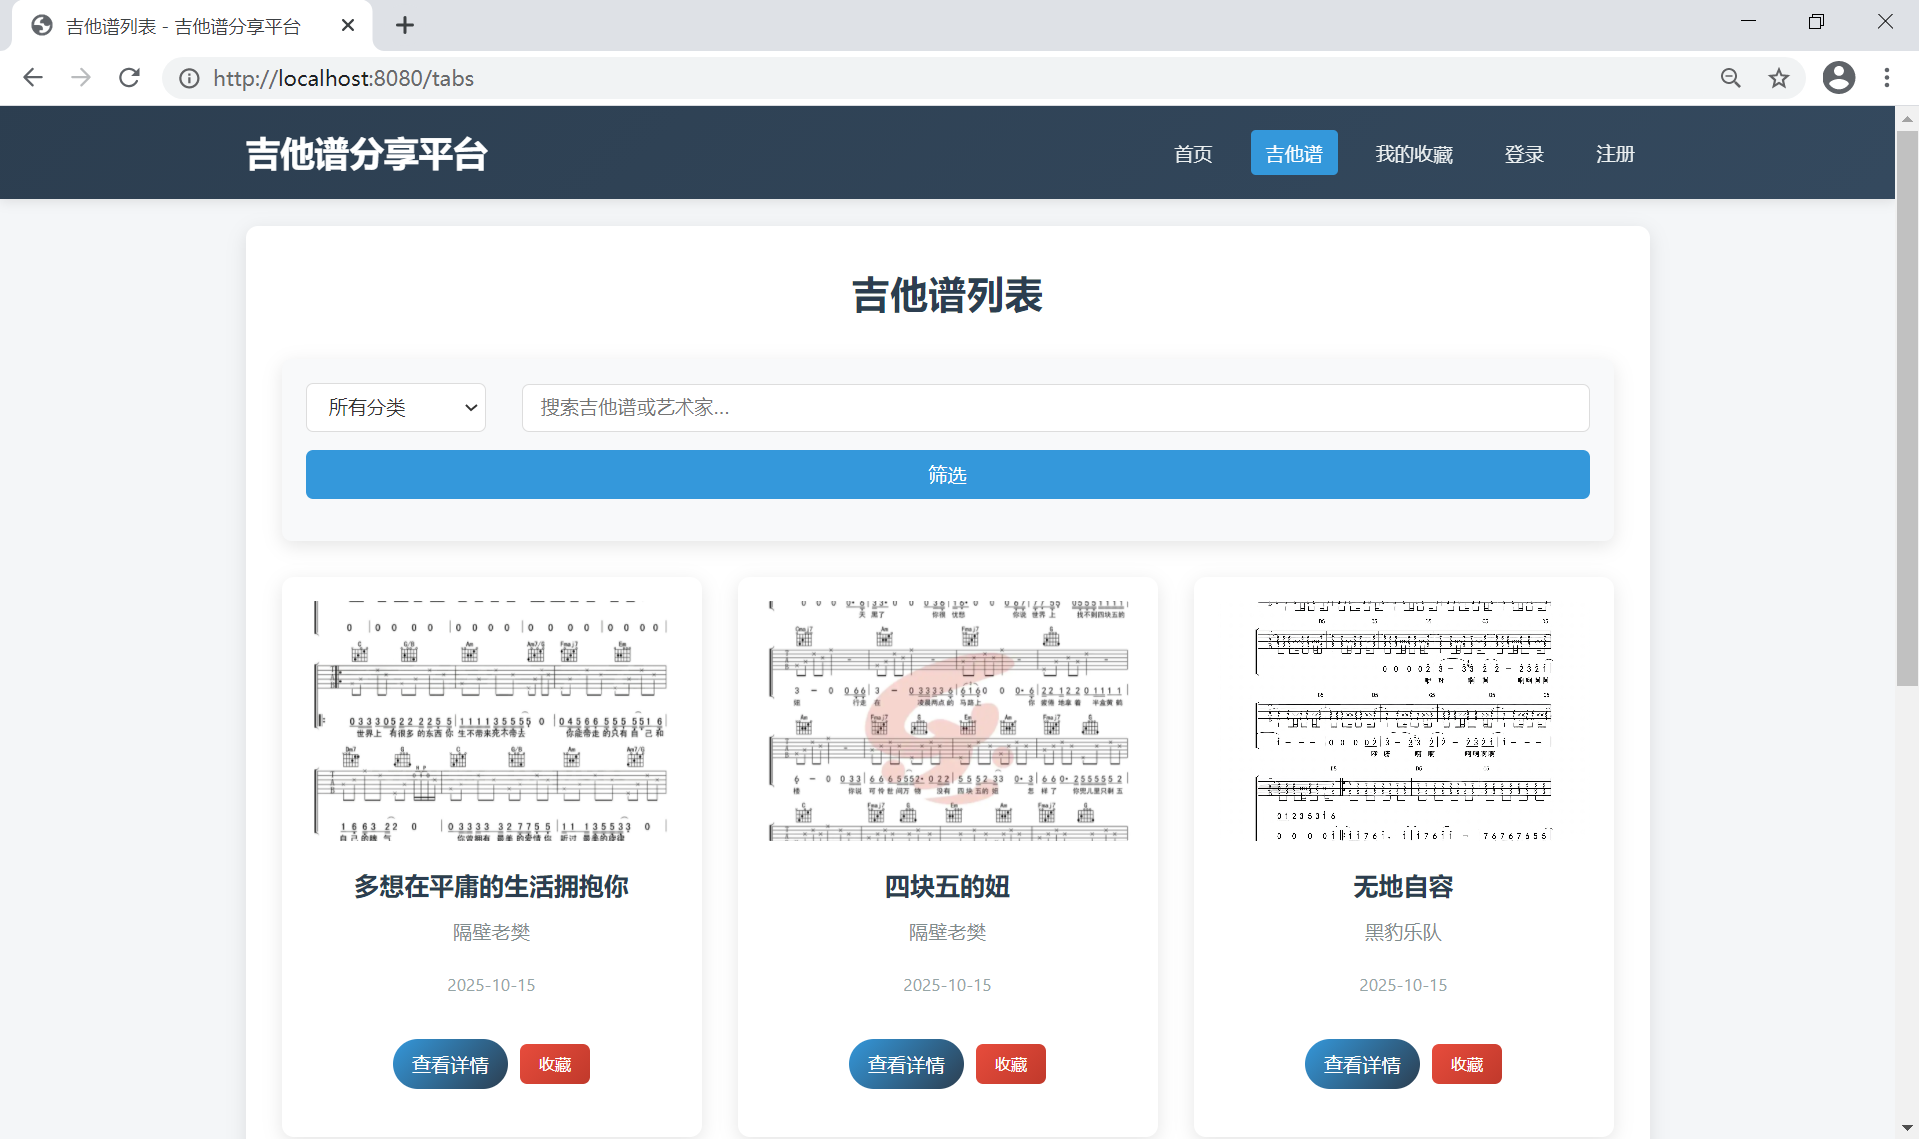1919x1139 pixels.
Task: Reload the page with refresh icon
Action: click(129, 78)
